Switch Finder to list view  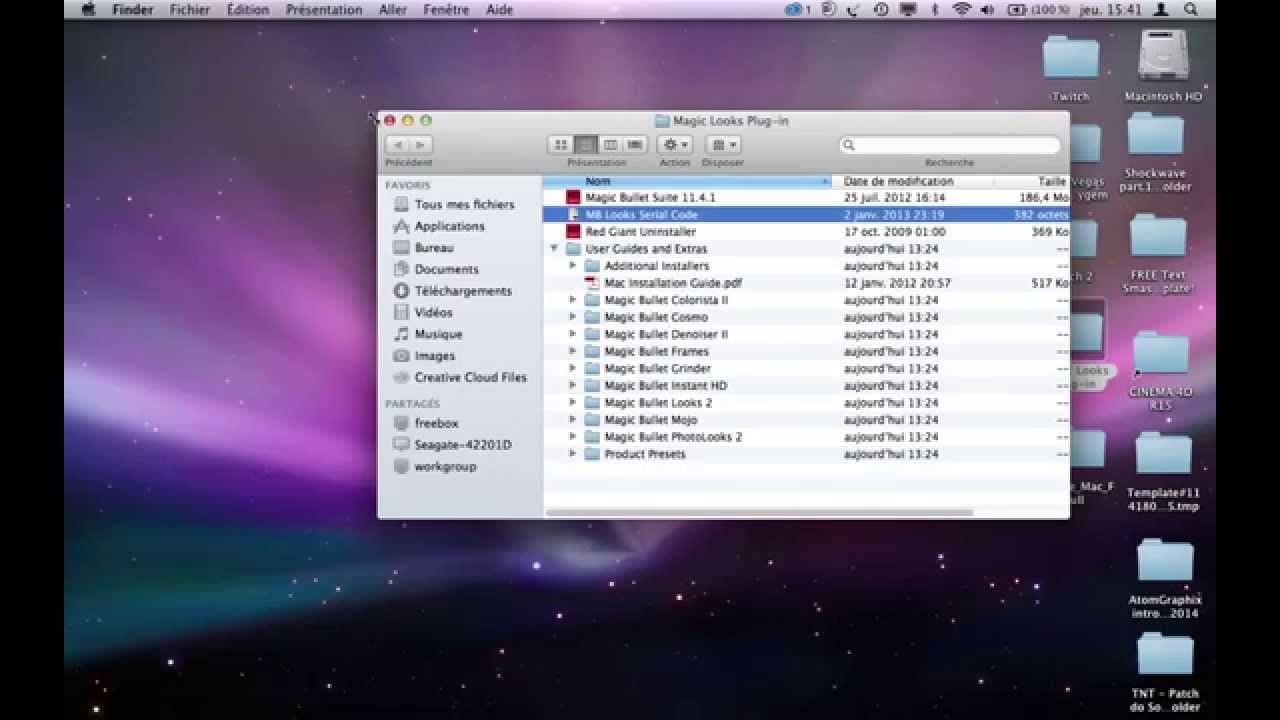[x=585, y=145]
